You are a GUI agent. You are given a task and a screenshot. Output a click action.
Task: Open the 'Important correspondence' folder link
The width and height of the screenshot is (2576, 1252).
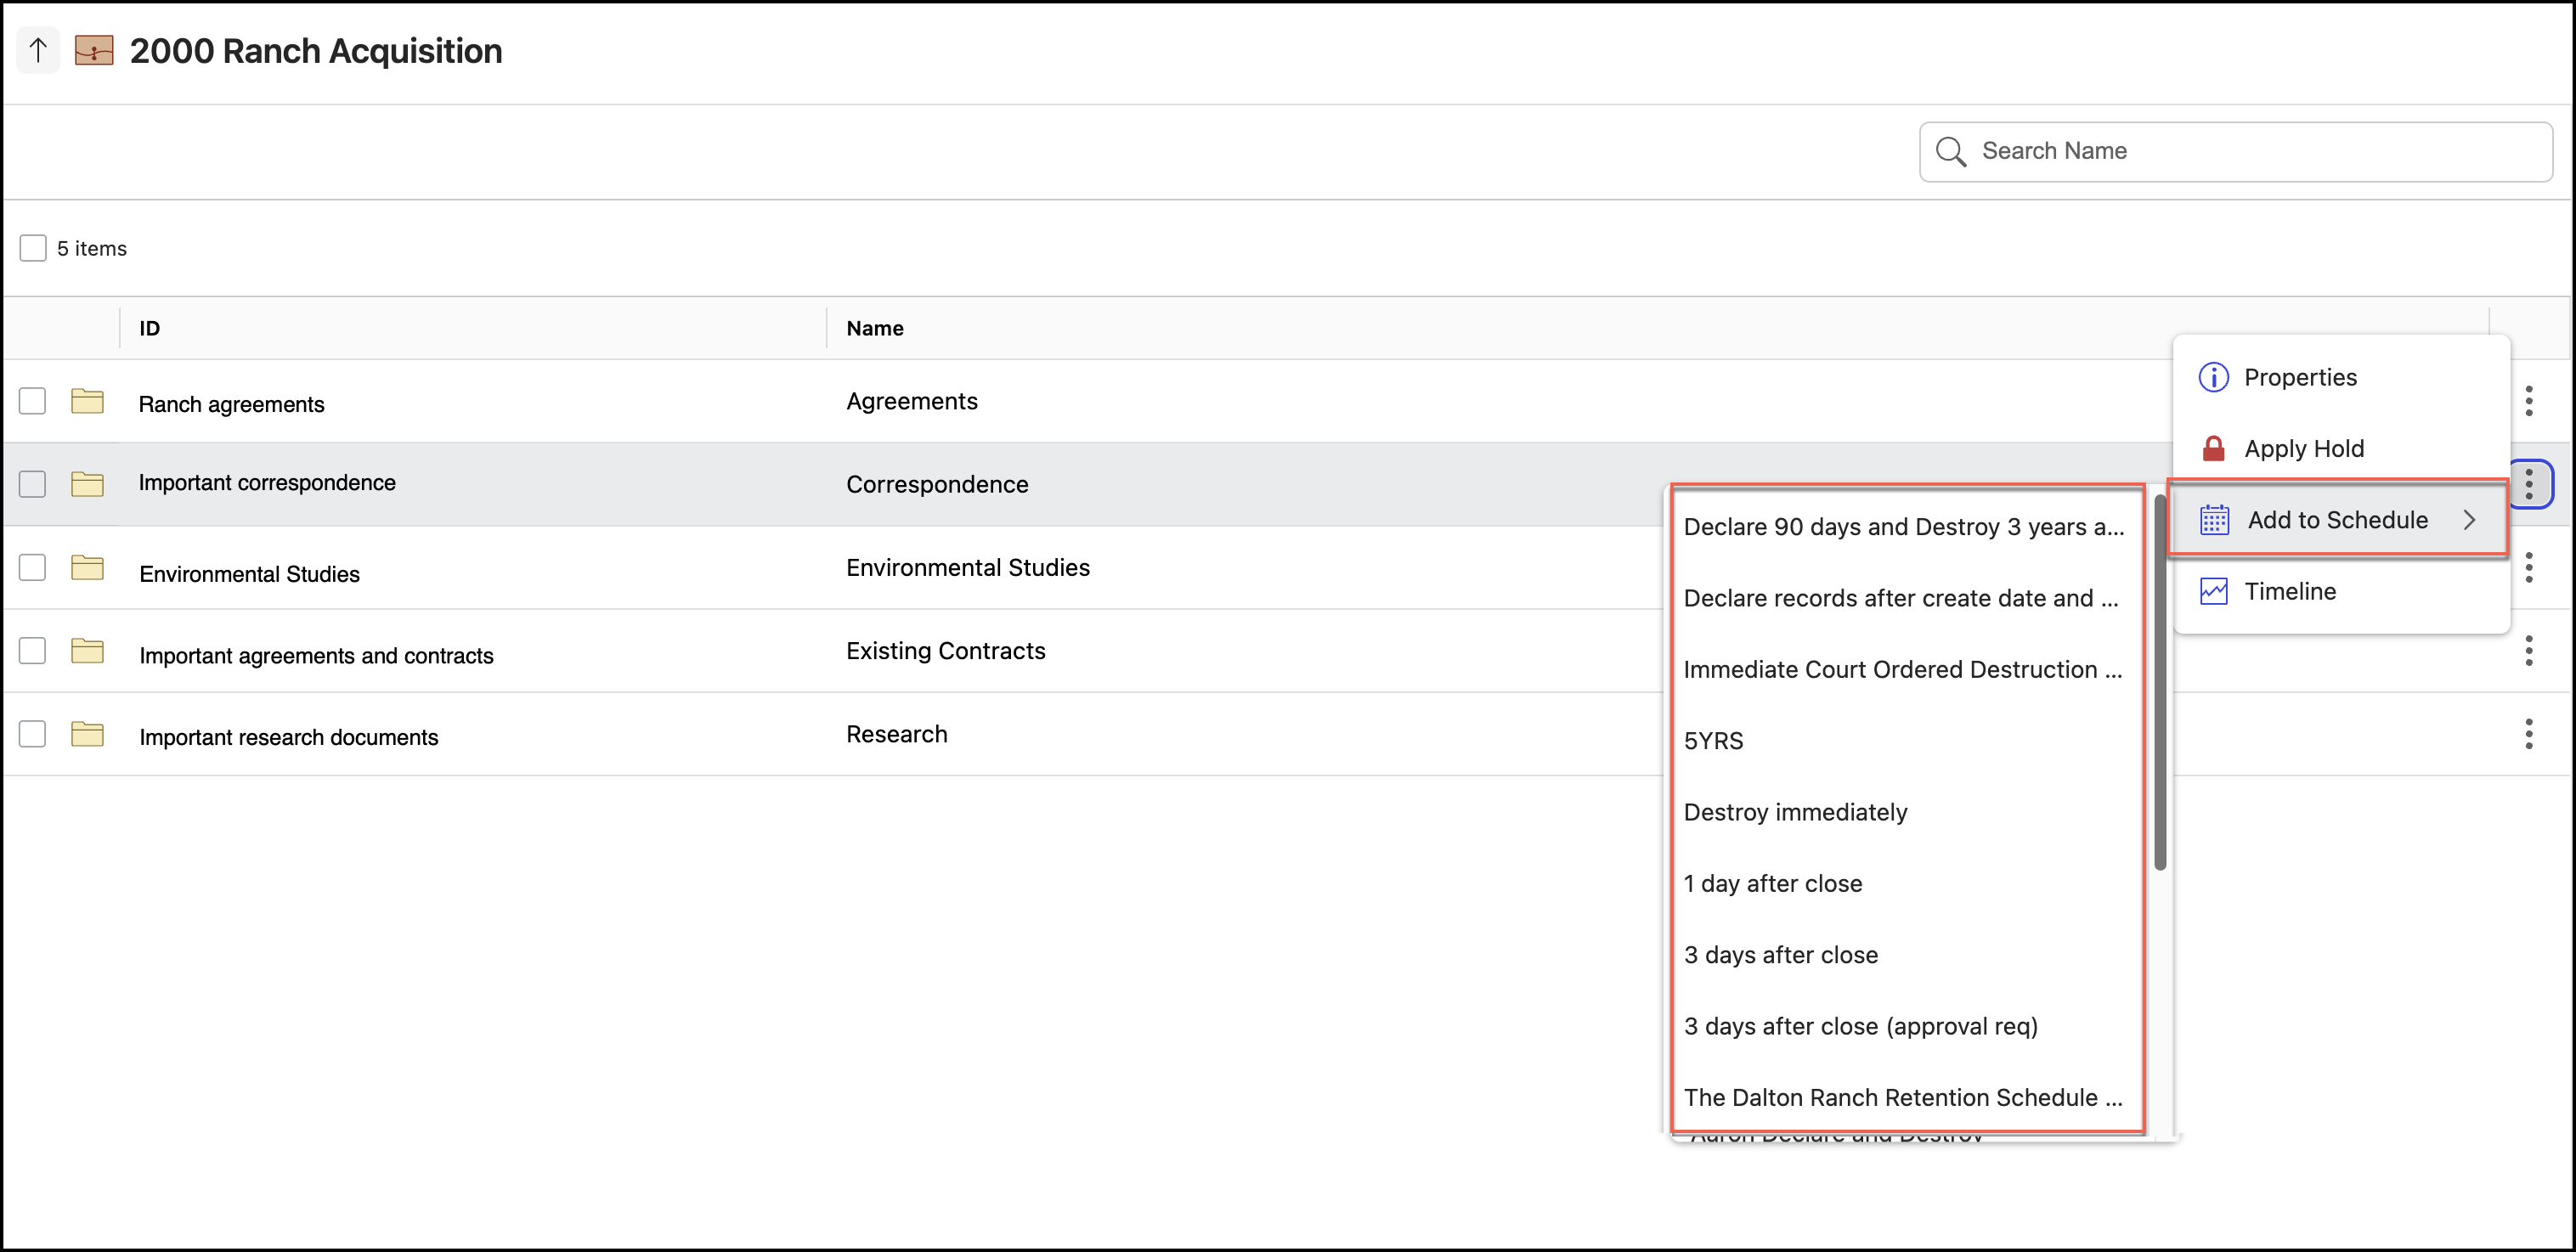click(267, 483)
